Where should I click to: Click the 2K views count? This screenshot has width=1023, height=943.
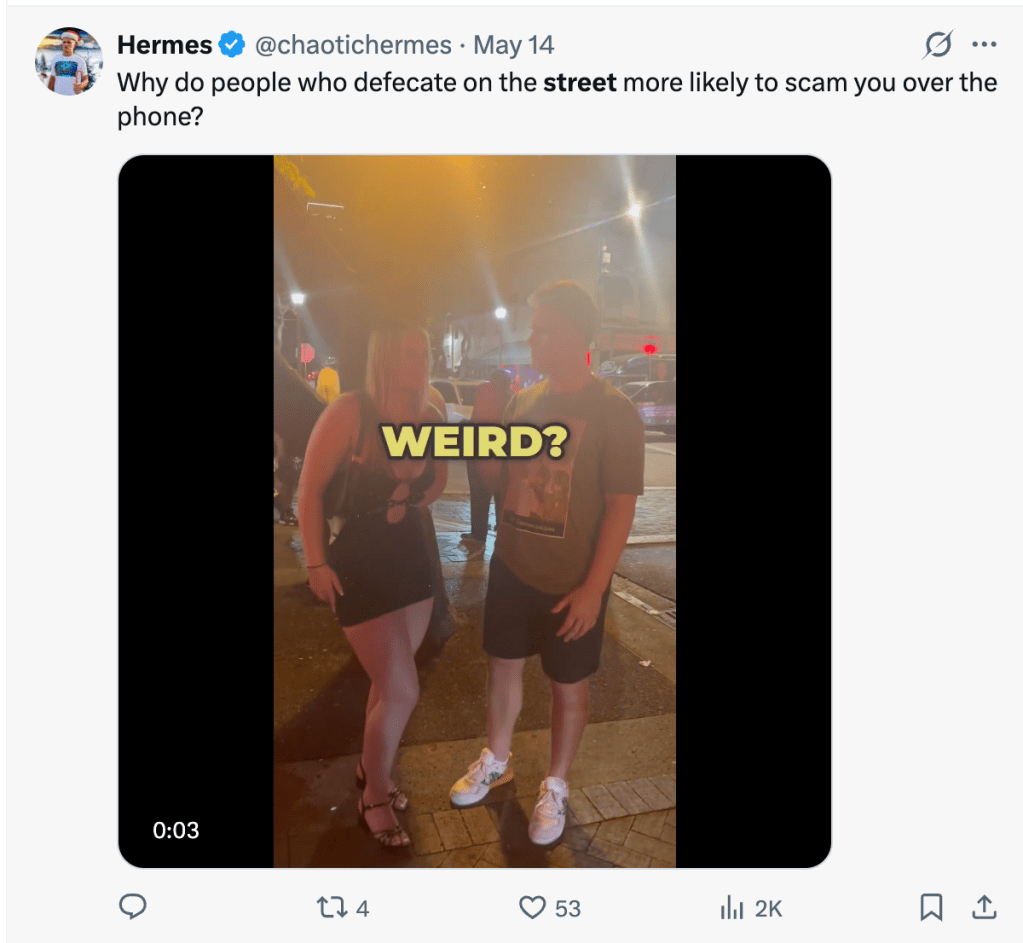click(768, 908)
